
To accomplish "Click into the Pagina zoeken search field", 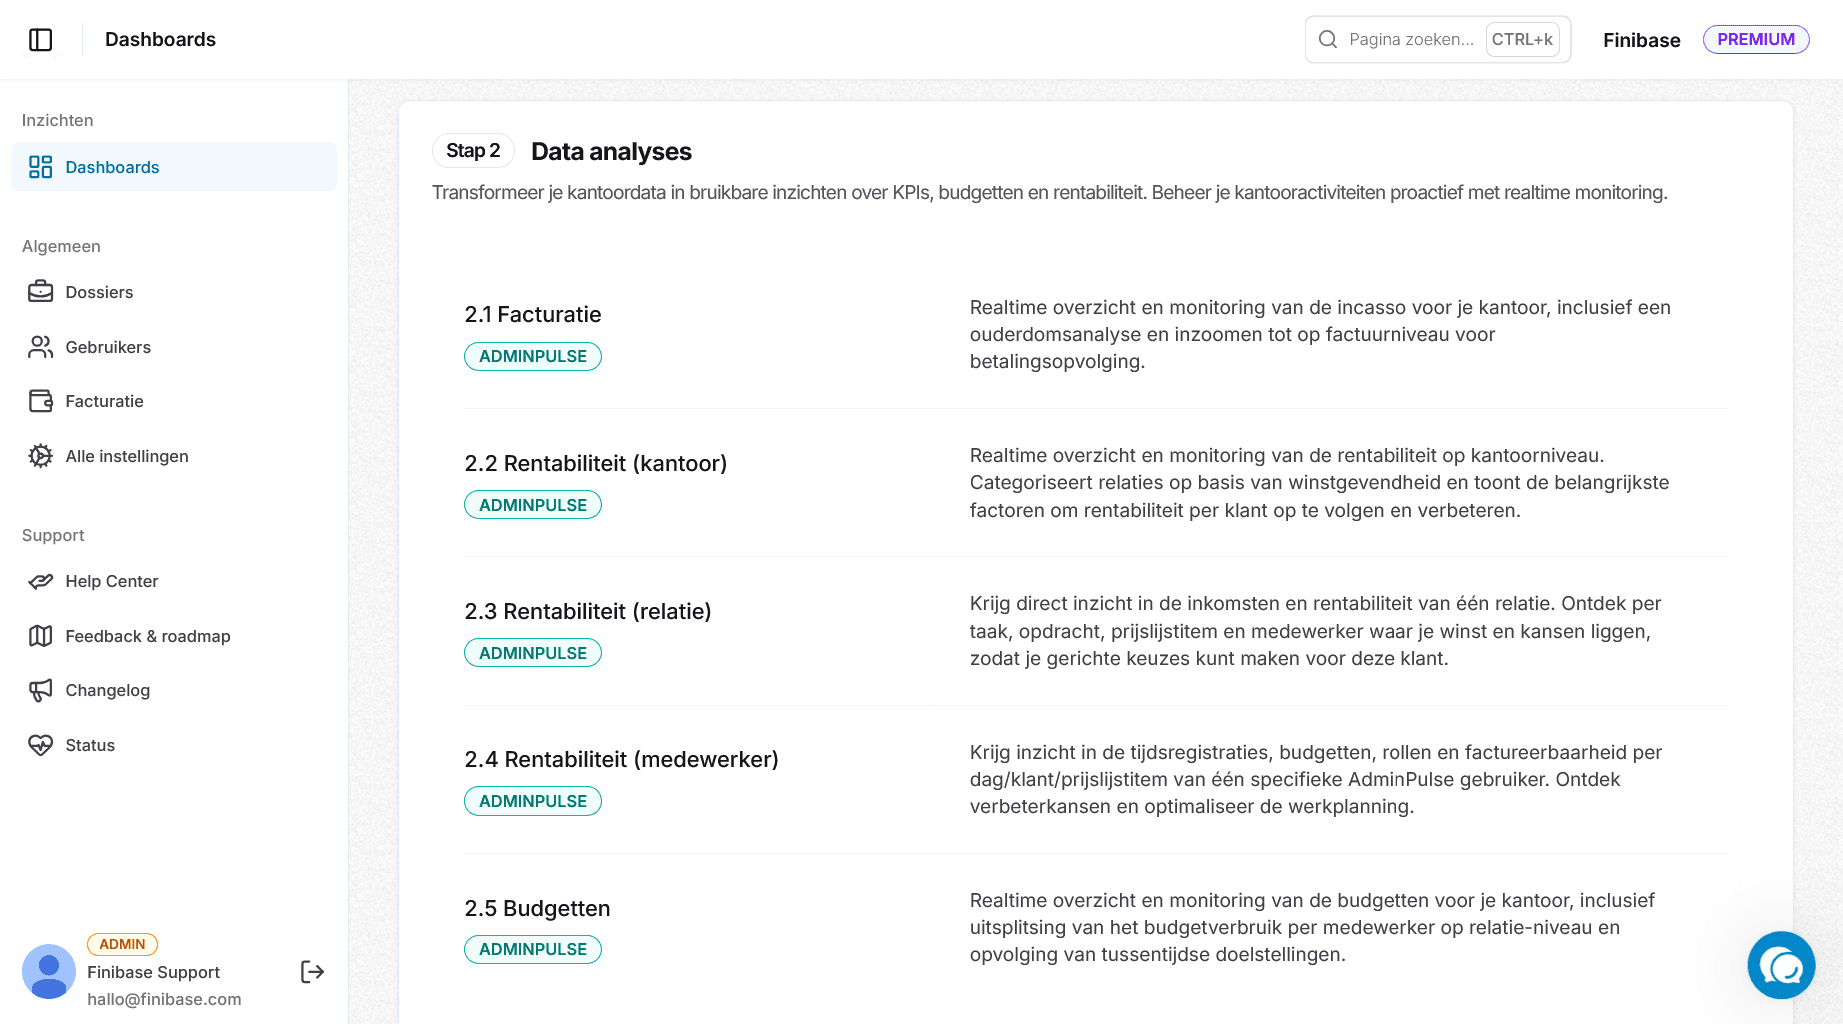I will [1410, 39].
